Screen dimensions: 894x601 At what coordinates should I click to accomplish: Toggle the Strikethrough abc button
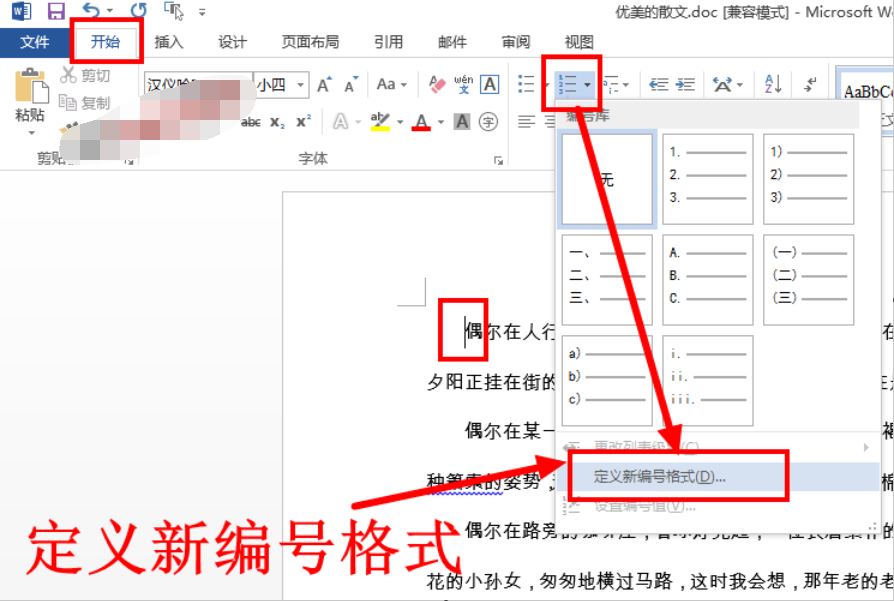251,122
